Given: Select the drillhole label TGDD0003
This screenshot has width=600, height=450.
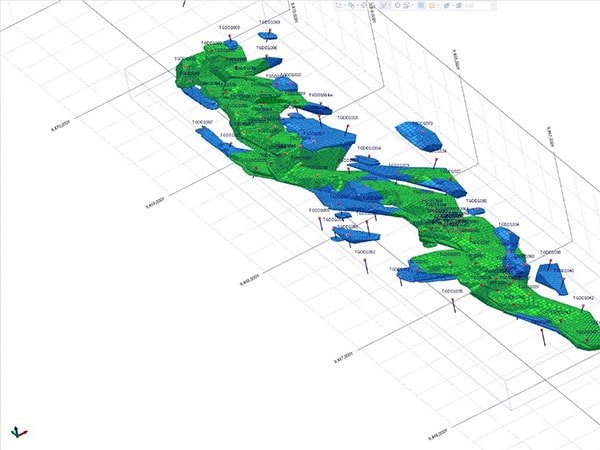Looking at the screenshot, I should [230, 28].
